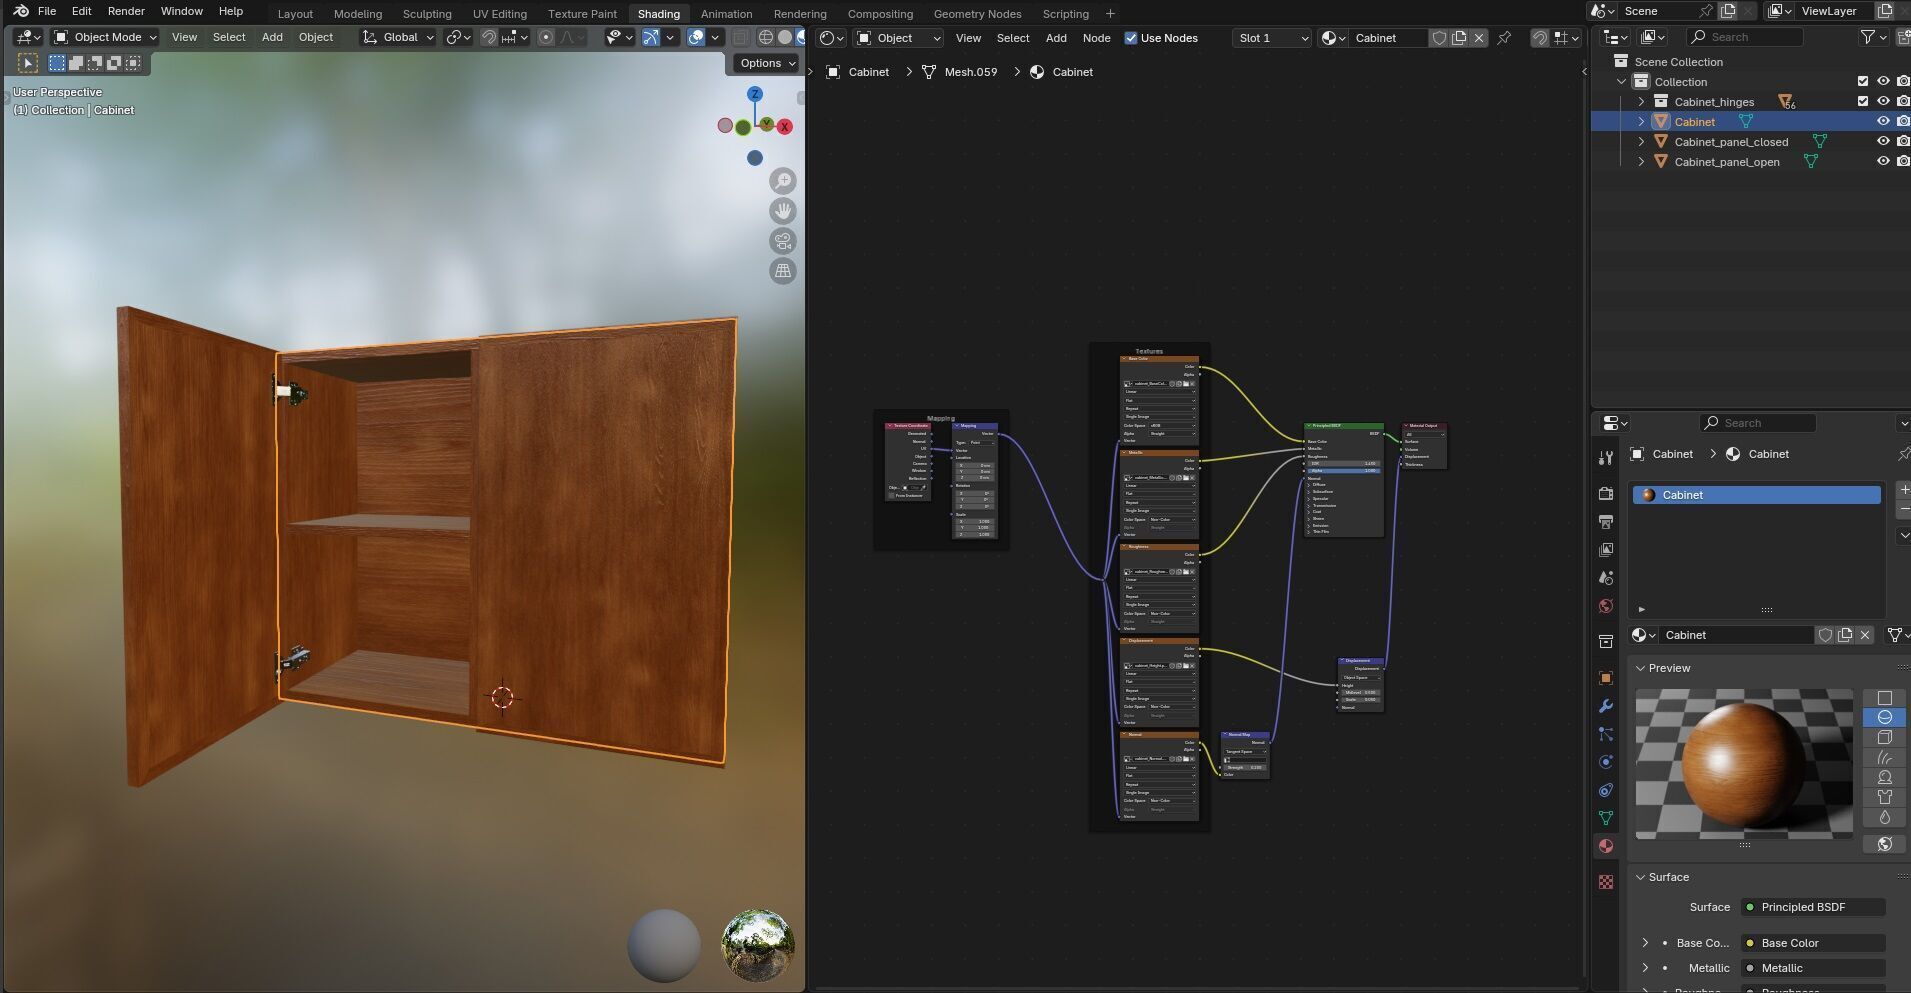Viewport: 1911px width, 993px height.
Task: Switch to the Geometry Nodes workspace tab
Action: (977, 14)
